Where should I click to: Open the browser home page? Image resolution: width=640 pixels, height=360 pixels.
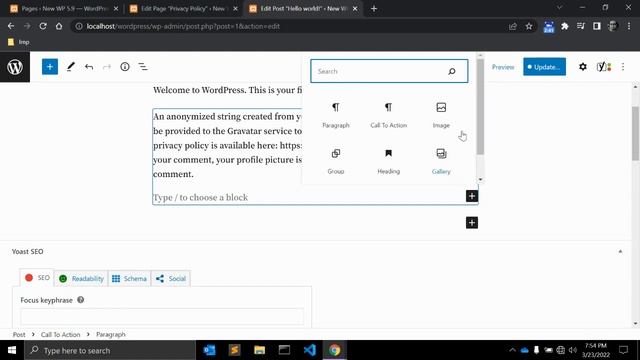(59, 26)
